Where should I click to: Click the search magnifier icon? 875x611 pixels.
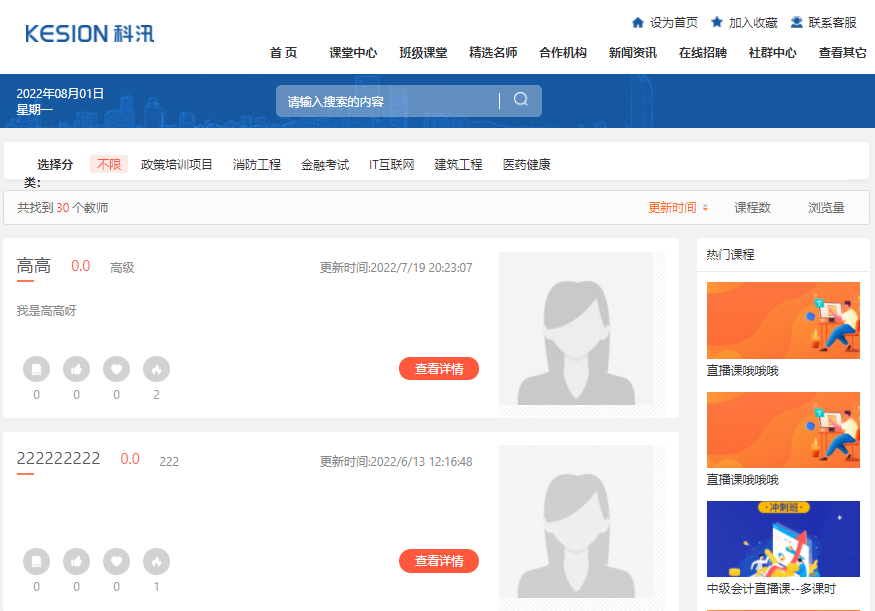point(520,100)
